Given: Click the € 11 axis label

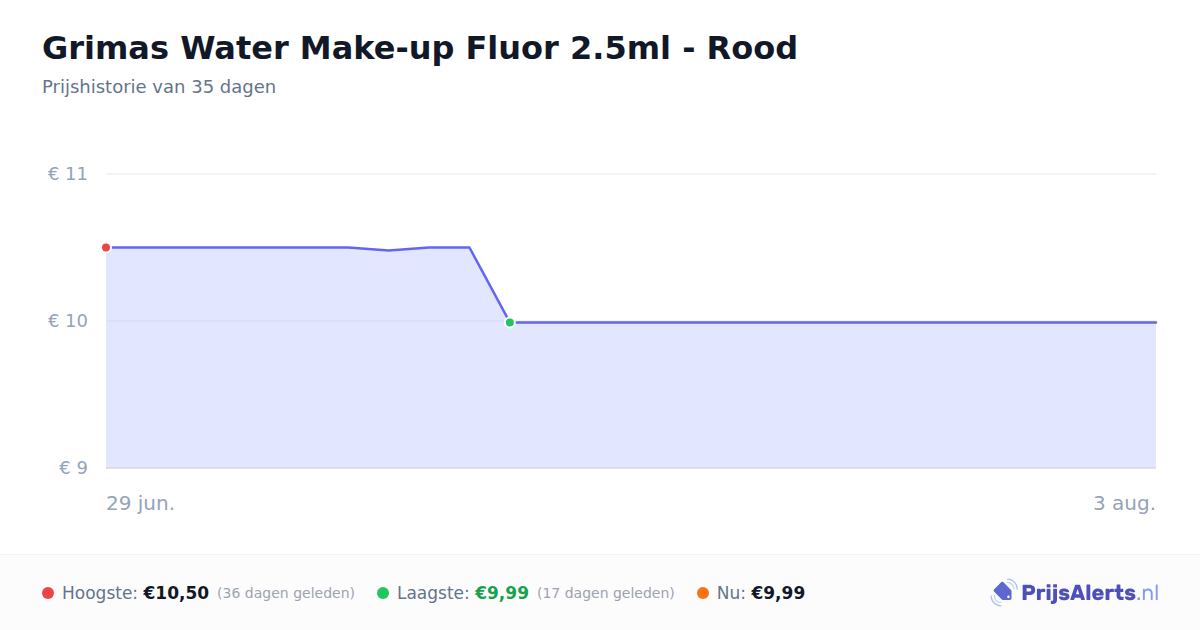Looking at the screenshot, I should (68, 174).
